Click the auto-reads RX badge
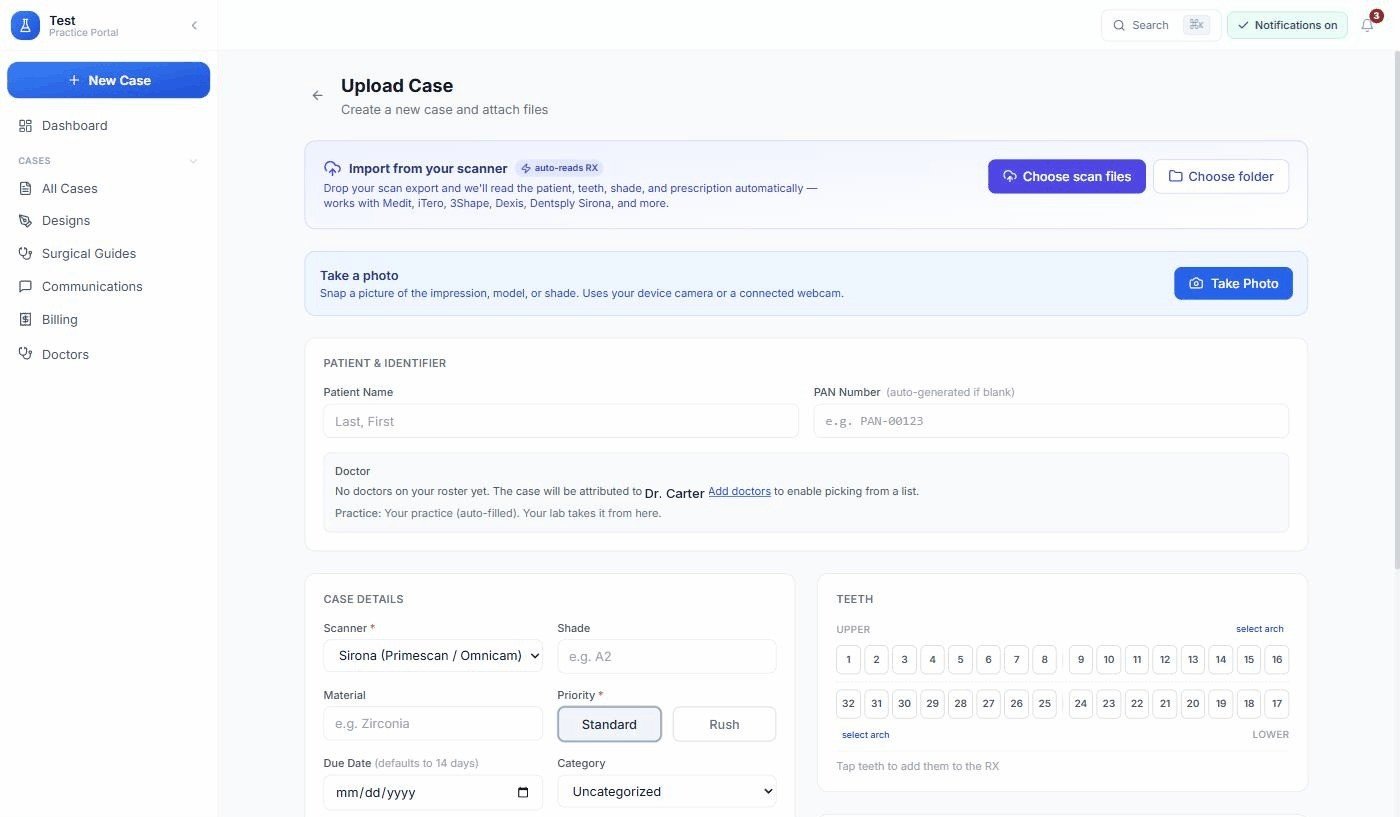 click(560, 168)
